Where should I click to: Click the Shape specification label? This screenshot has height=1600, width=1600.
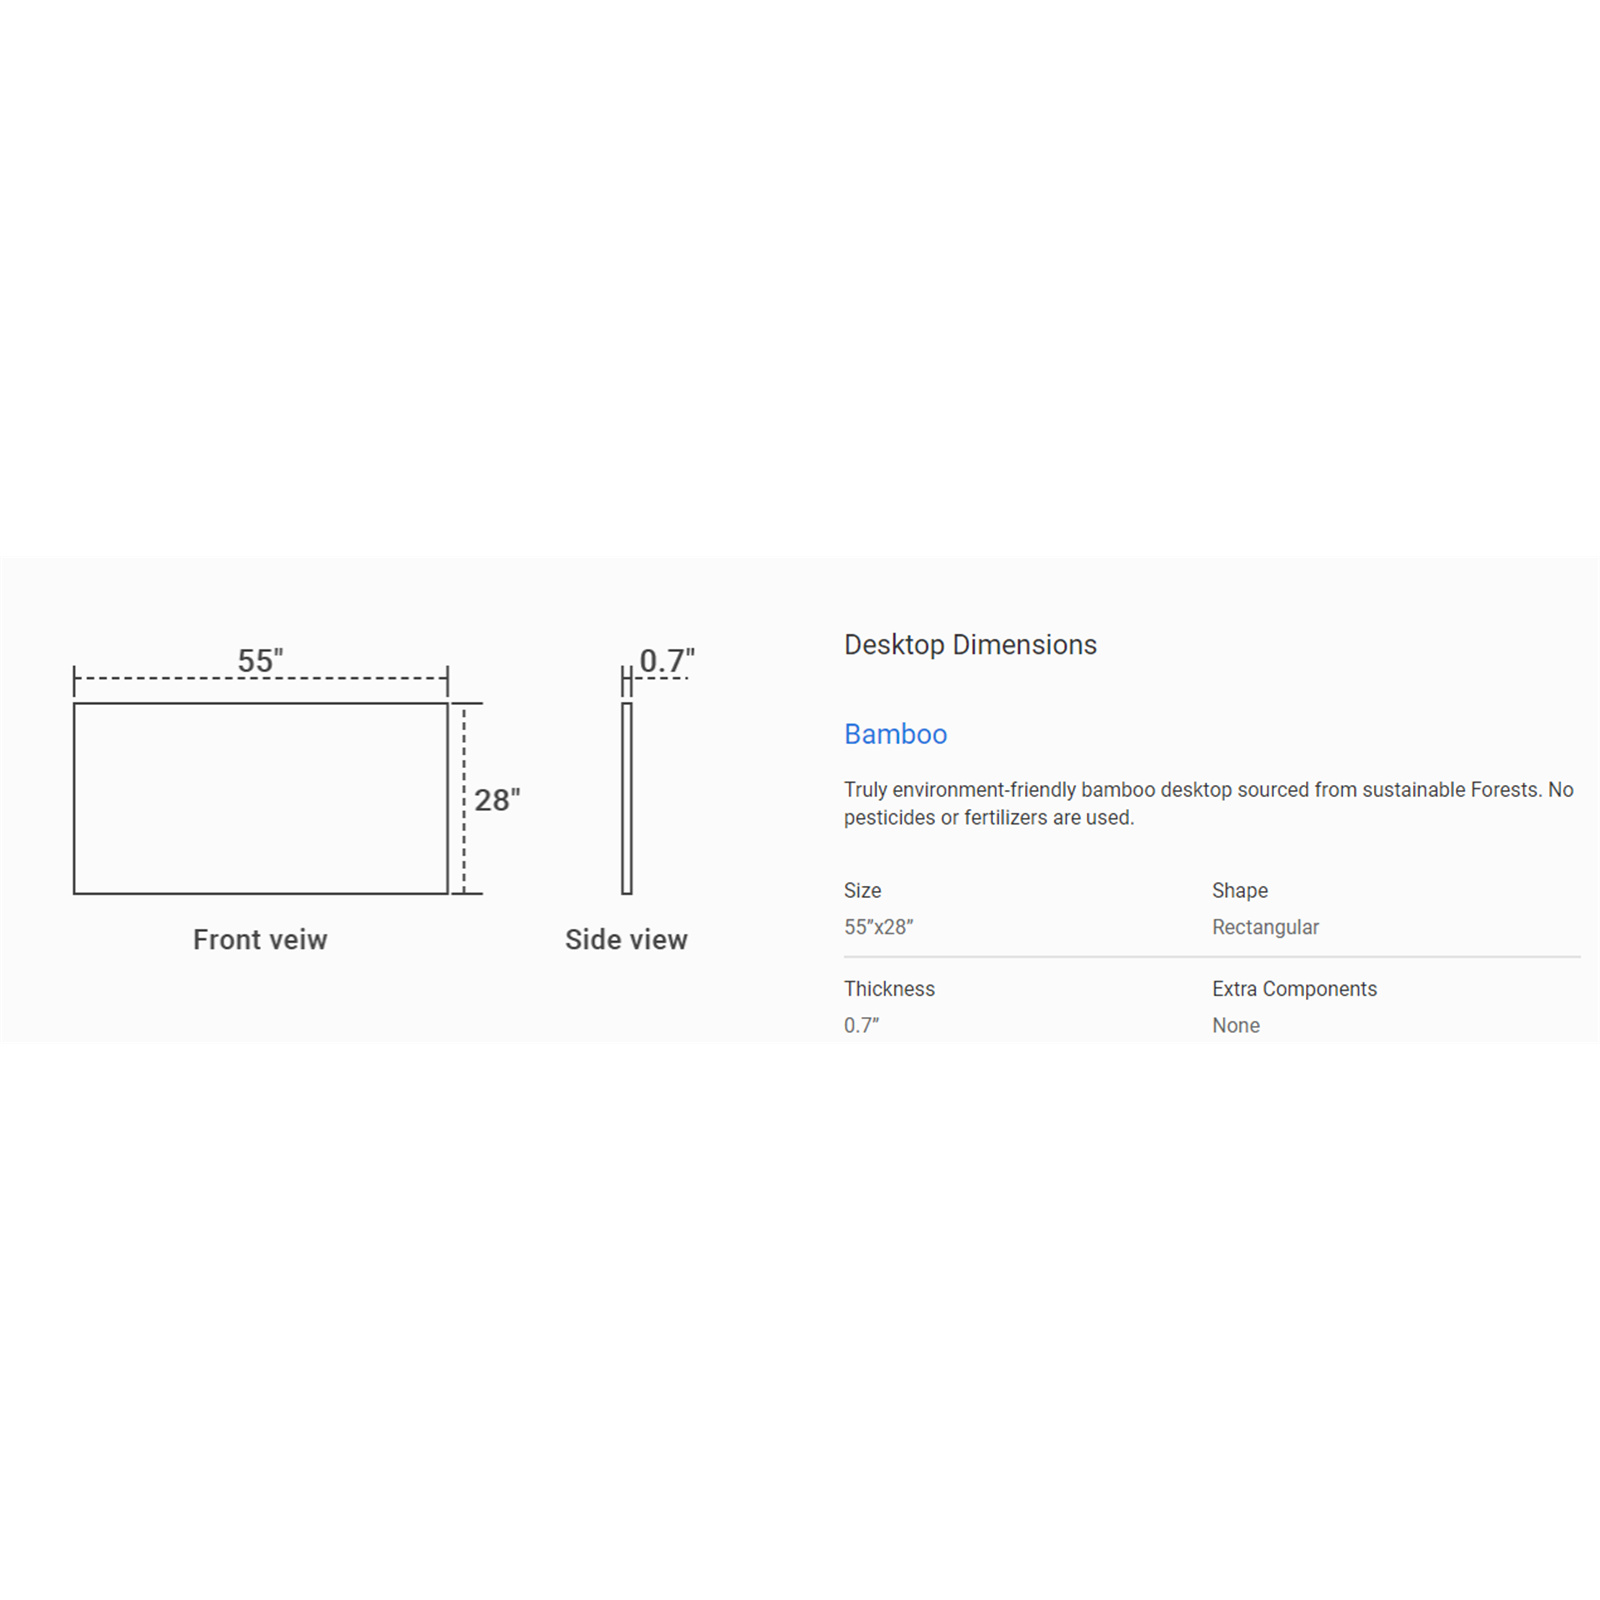click(1239, 890)
